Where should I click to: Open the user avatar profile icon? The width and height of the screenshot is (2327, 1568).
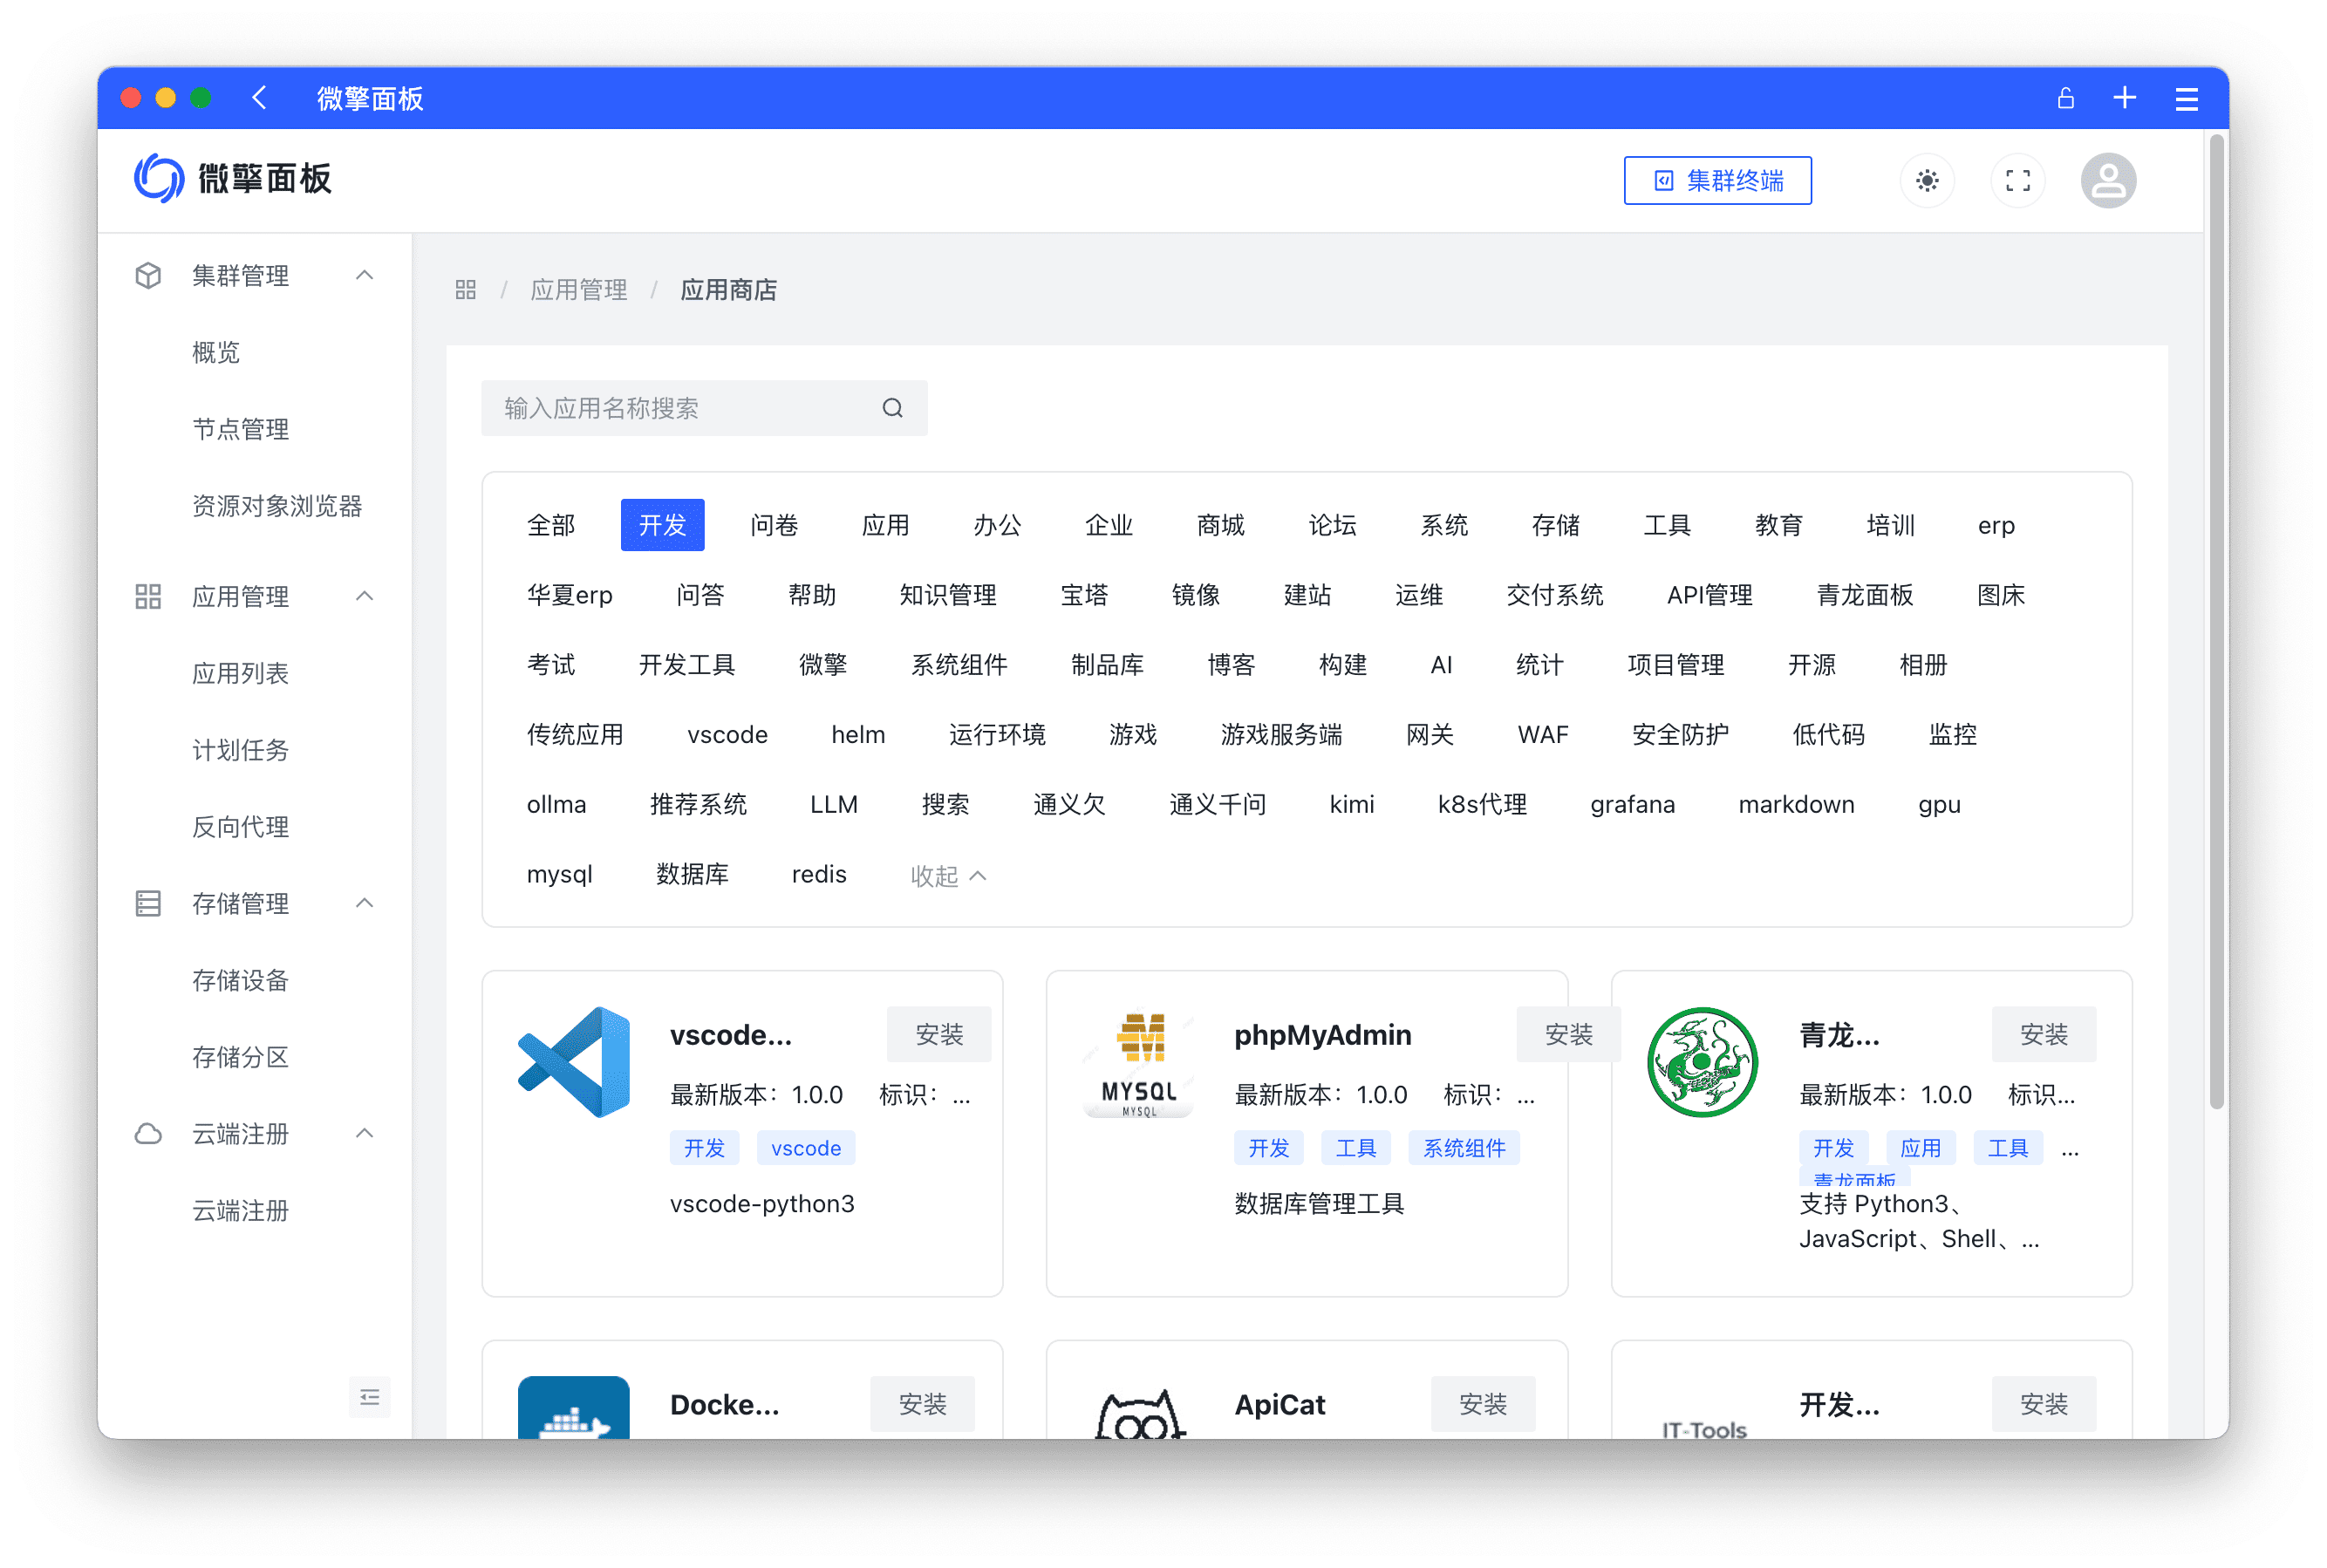point(2108,181)
